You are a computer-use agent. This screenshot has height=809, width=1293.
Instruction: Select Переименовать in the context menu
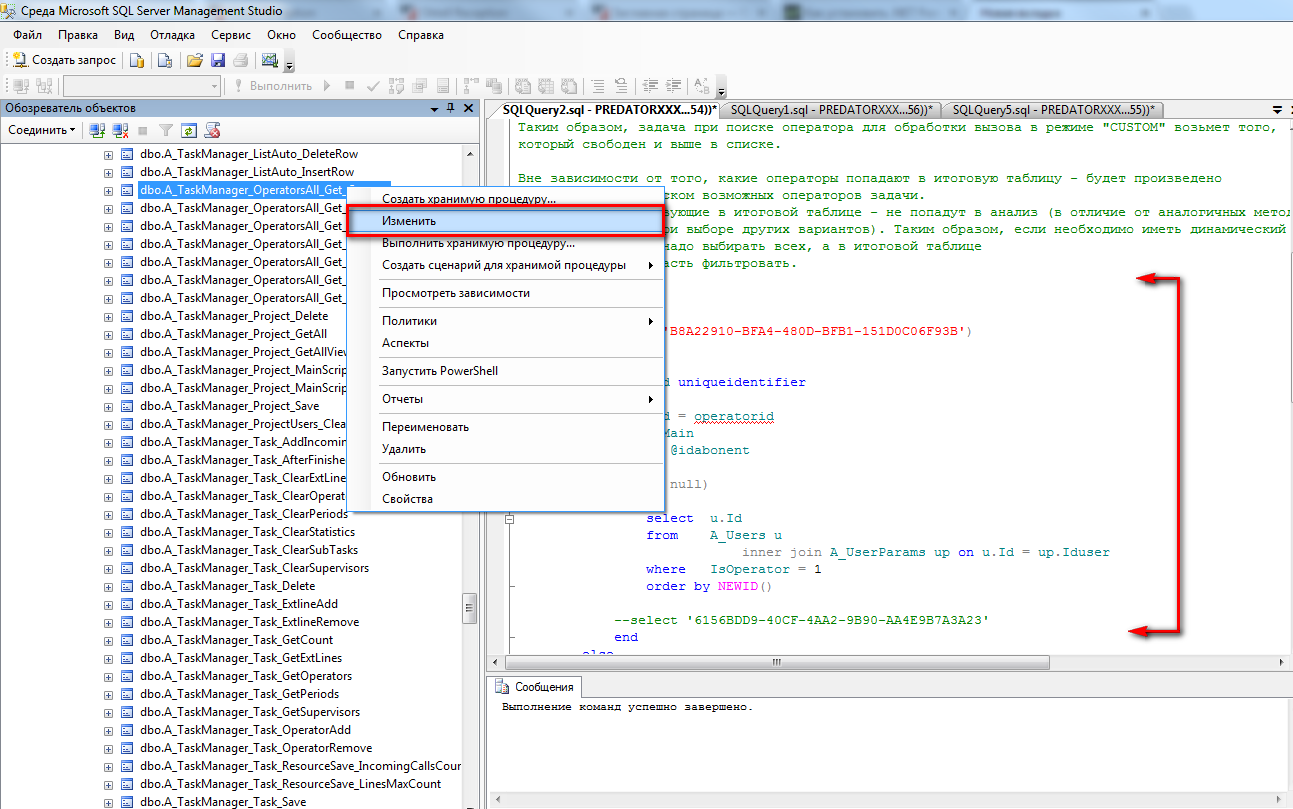(x=425, y=427)
